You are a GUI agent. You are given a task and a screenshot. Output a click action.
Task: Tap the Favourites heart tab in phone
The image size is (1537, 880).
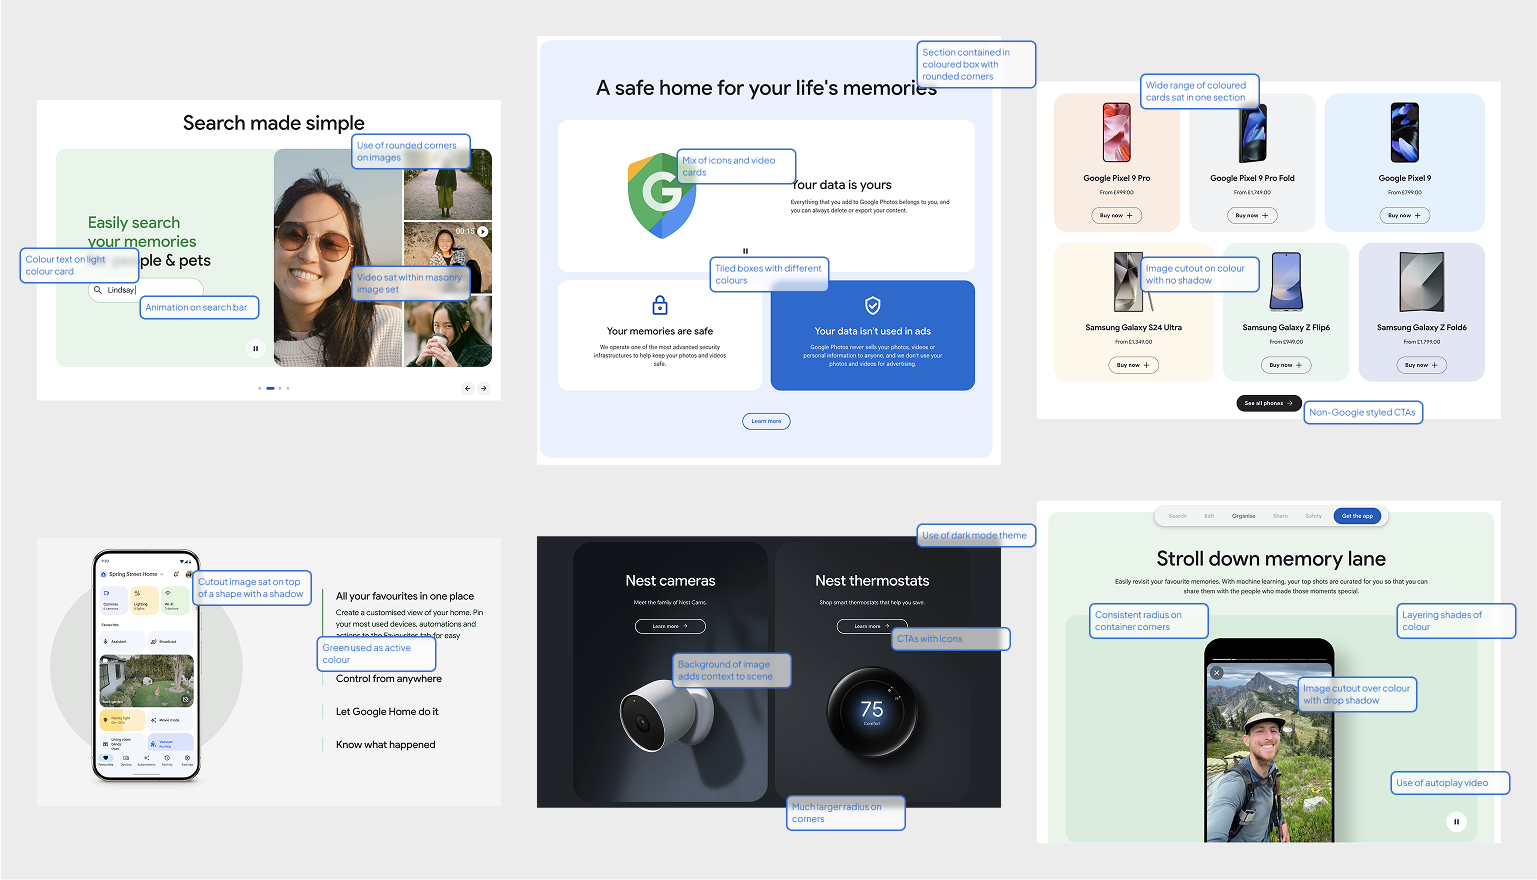pyautogui.click(x=106, y=760)
